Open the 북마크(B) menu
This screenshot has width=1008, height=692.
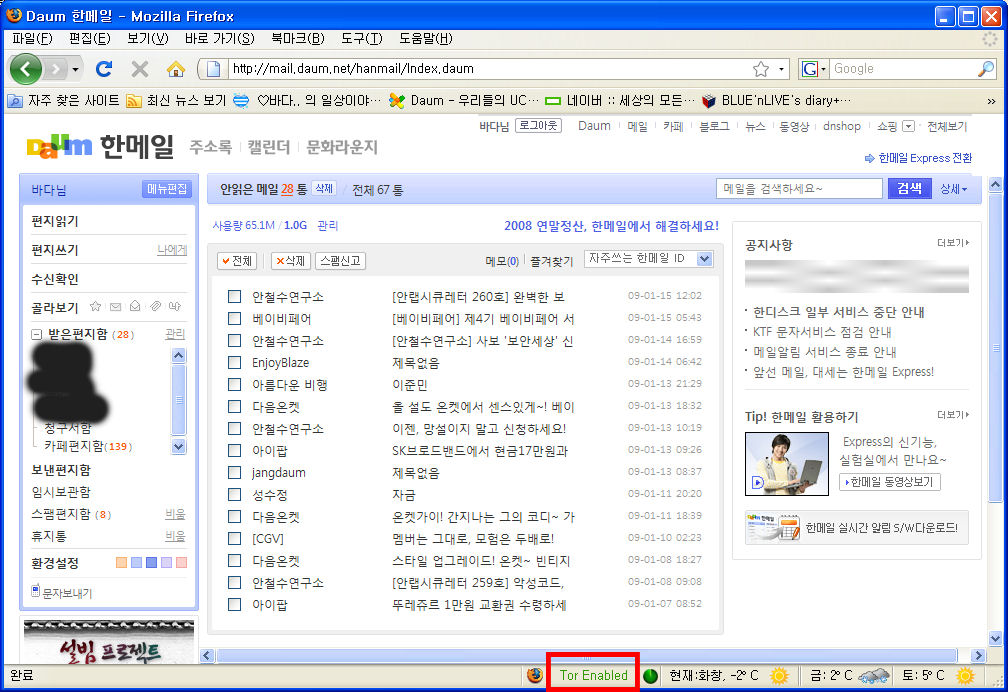(298, 39)
